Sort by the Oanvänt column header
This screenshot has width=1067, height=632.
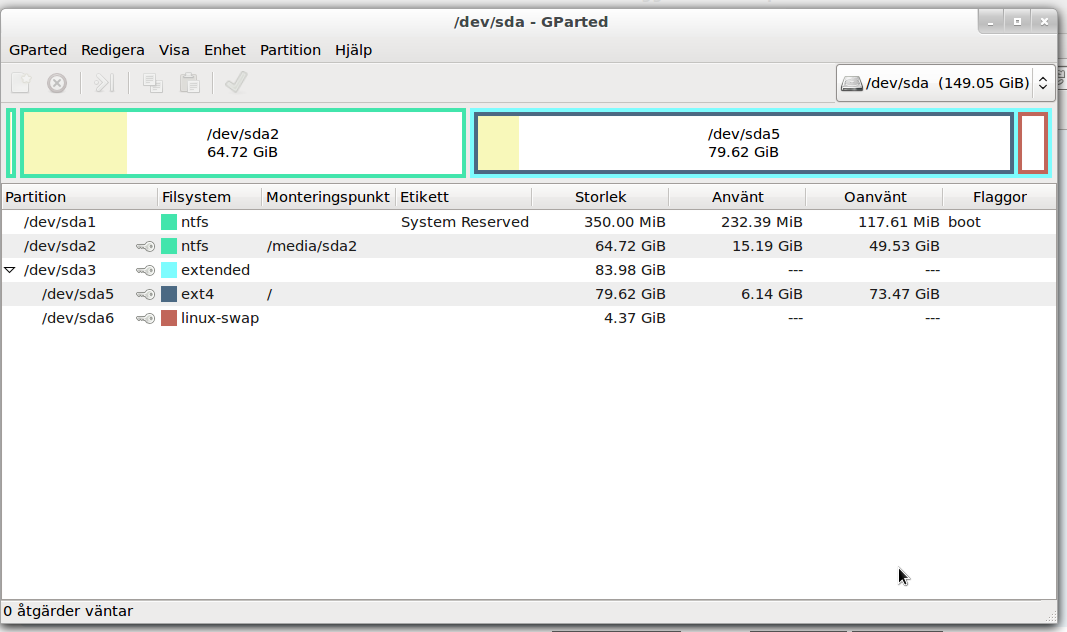pos(874,197)
